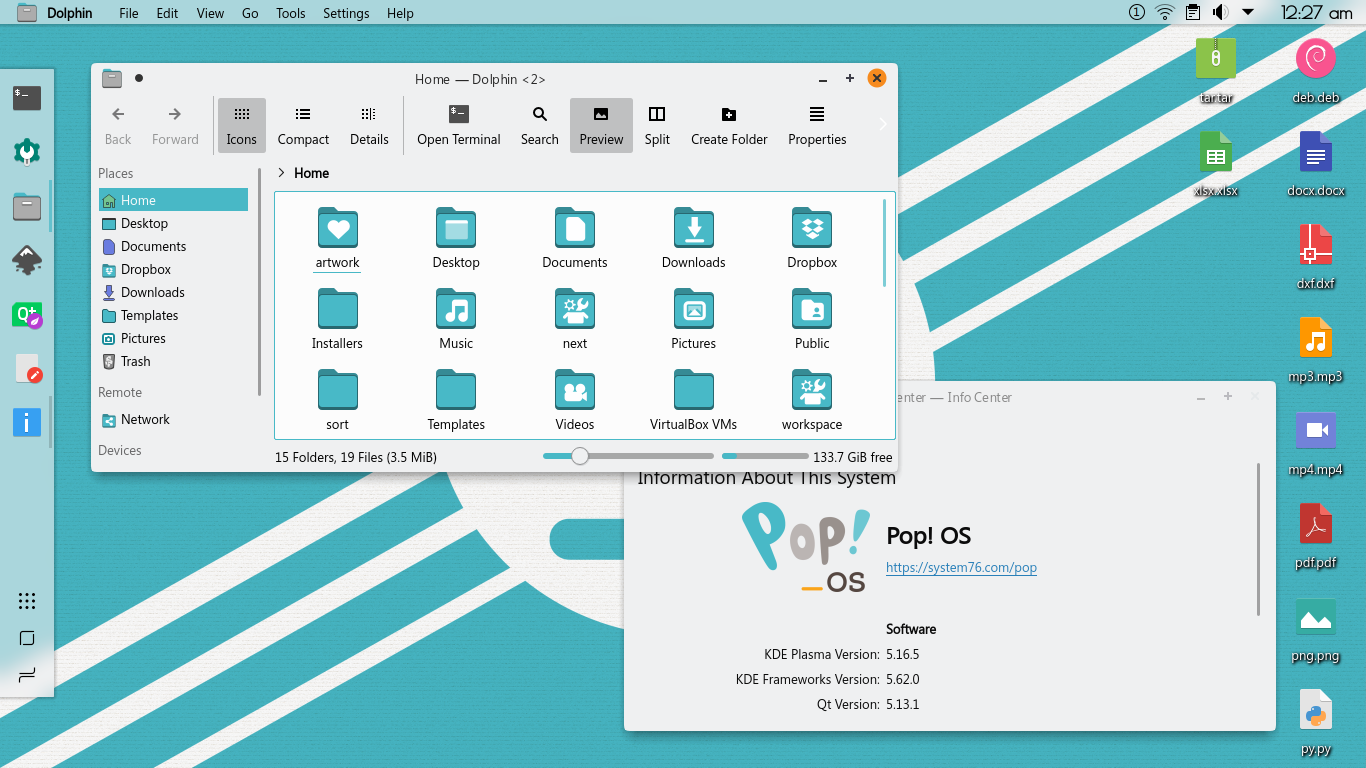Viewport: 1366px width, 768px height.
Task: Click the icon zoom slider handle
Action: pyautogui.click(x=579, y=456)
